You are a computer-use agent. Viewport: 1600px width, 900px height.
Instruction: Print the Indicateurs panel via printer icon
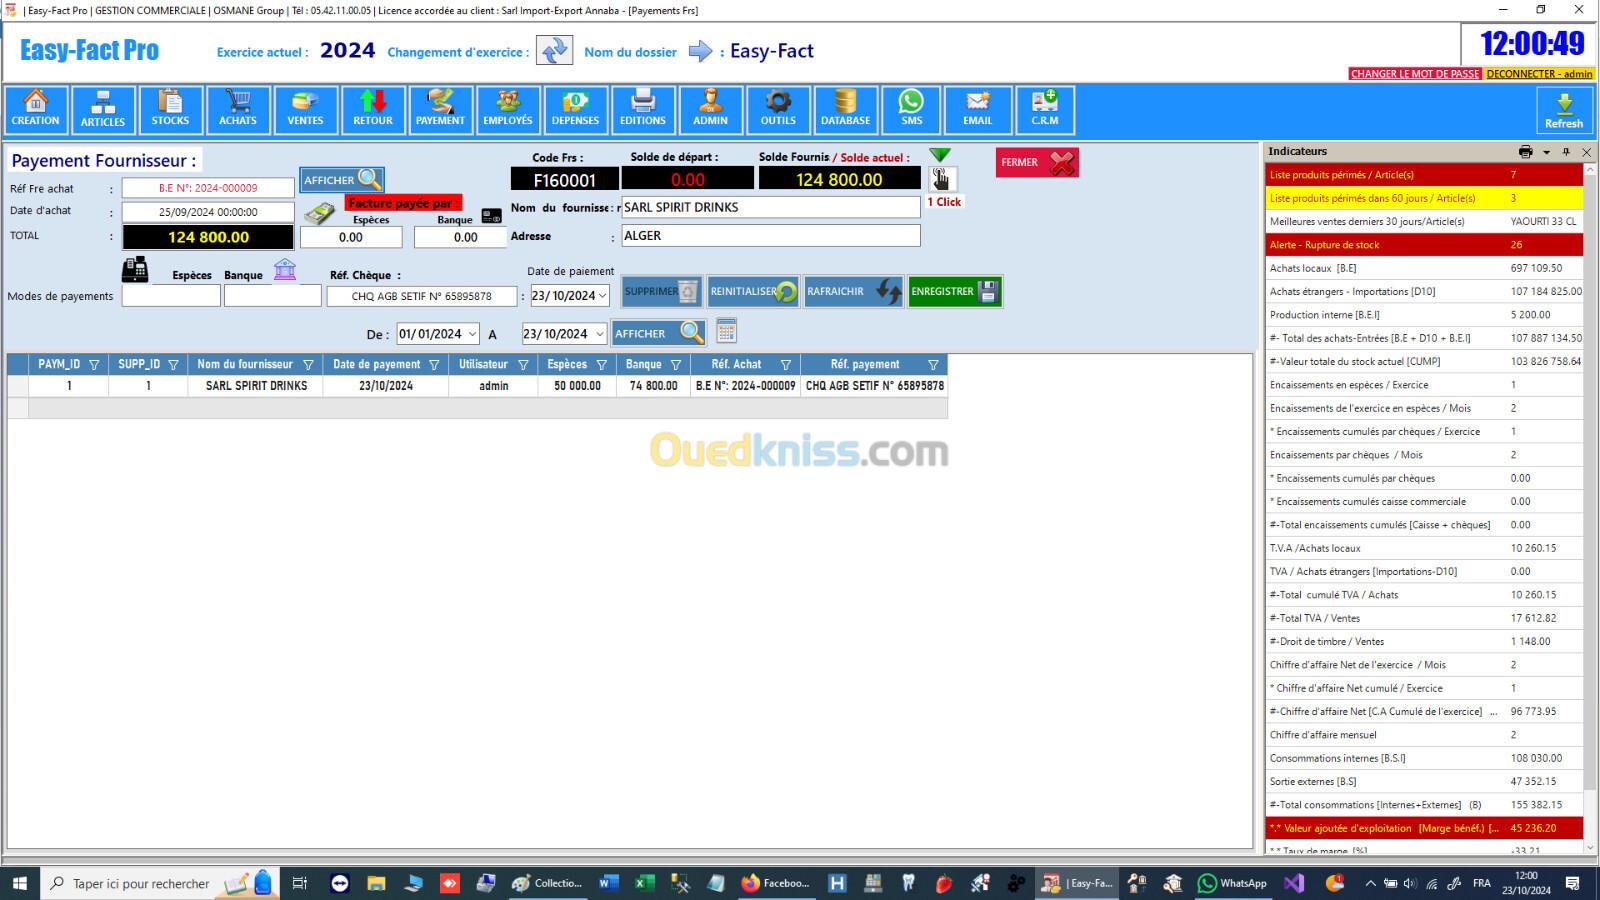[x=1525, y=152]
